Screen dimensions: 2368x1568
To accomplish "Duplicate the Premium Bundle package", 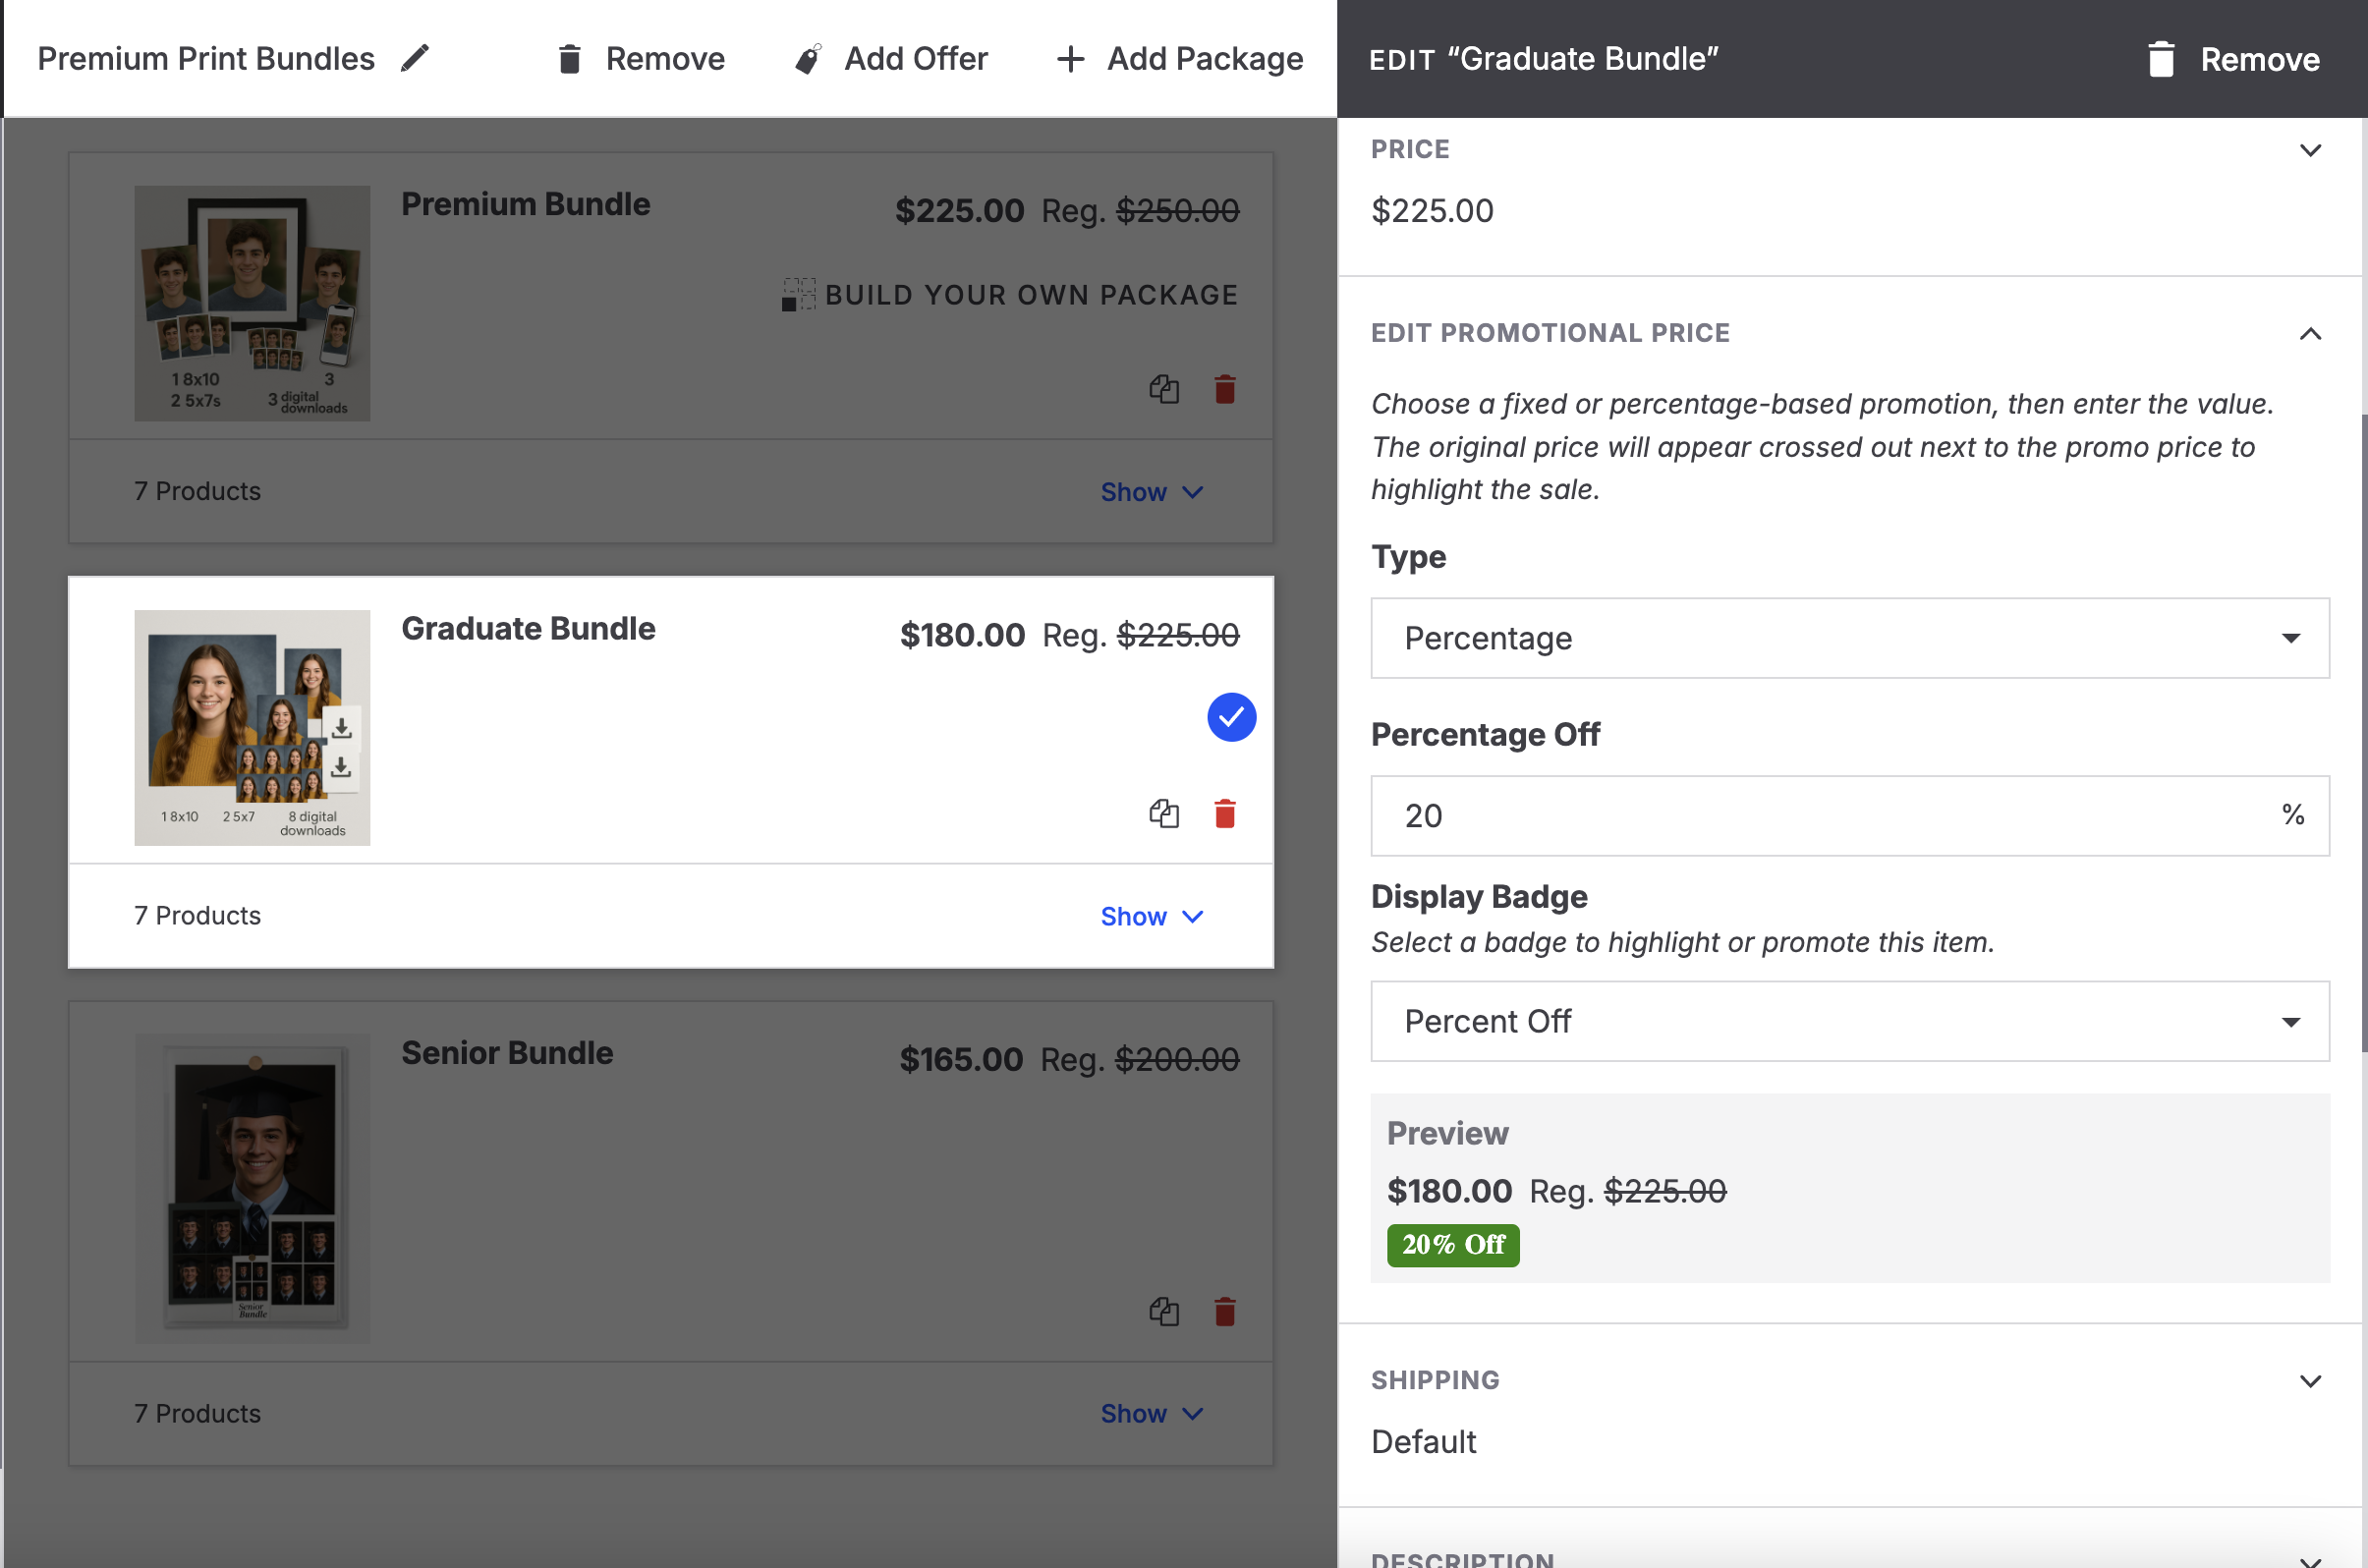I will 1163,389.
